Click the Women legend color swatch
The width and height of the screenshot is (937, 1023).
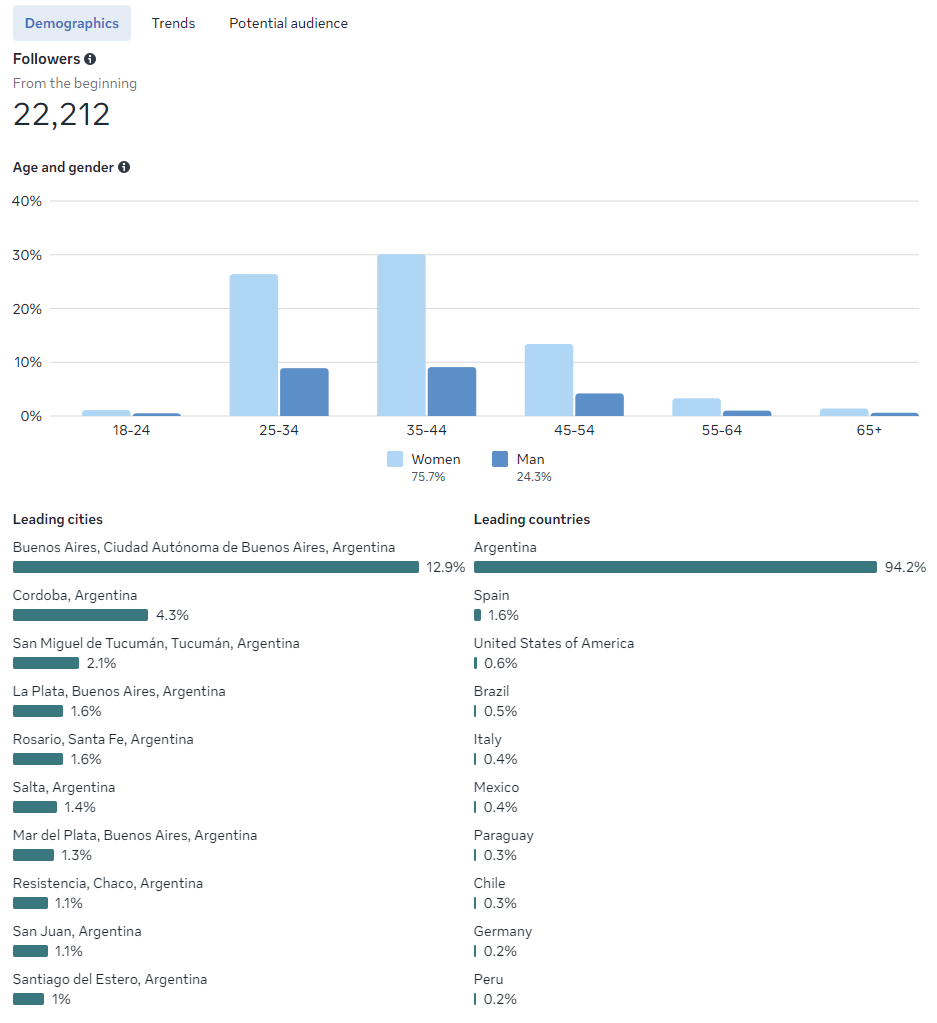click(x=395, y=459)
